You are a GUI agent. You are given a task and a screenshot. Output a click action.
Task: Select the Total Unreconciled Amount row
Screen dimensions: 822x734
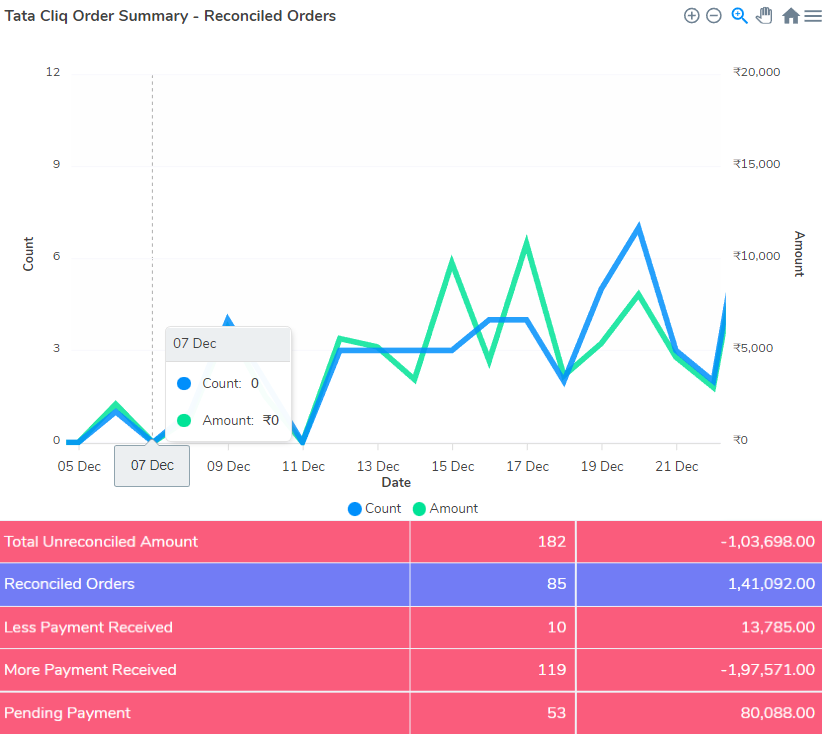coord(411,542)
